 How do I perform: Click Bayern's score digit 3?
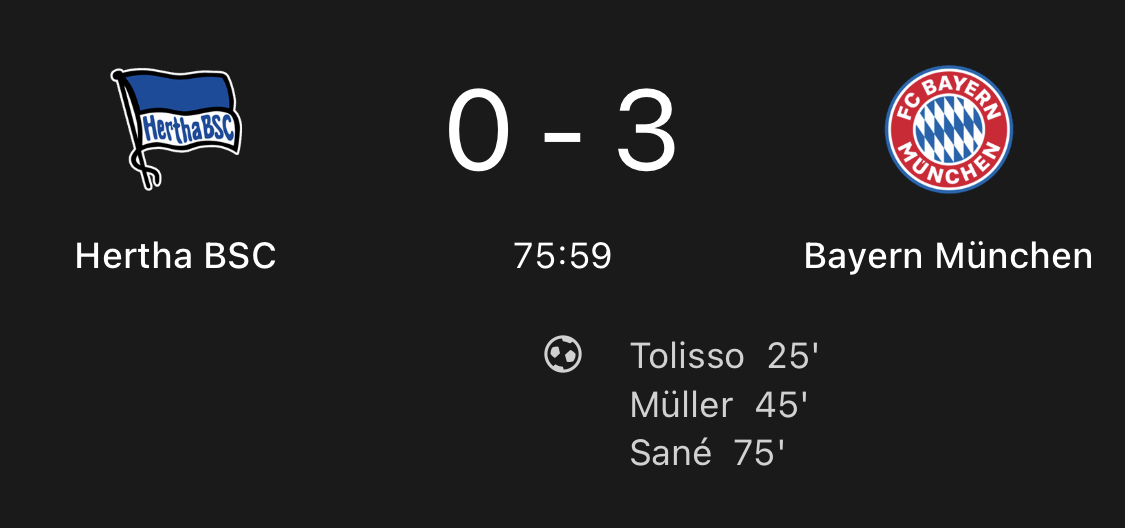[646, 131]
